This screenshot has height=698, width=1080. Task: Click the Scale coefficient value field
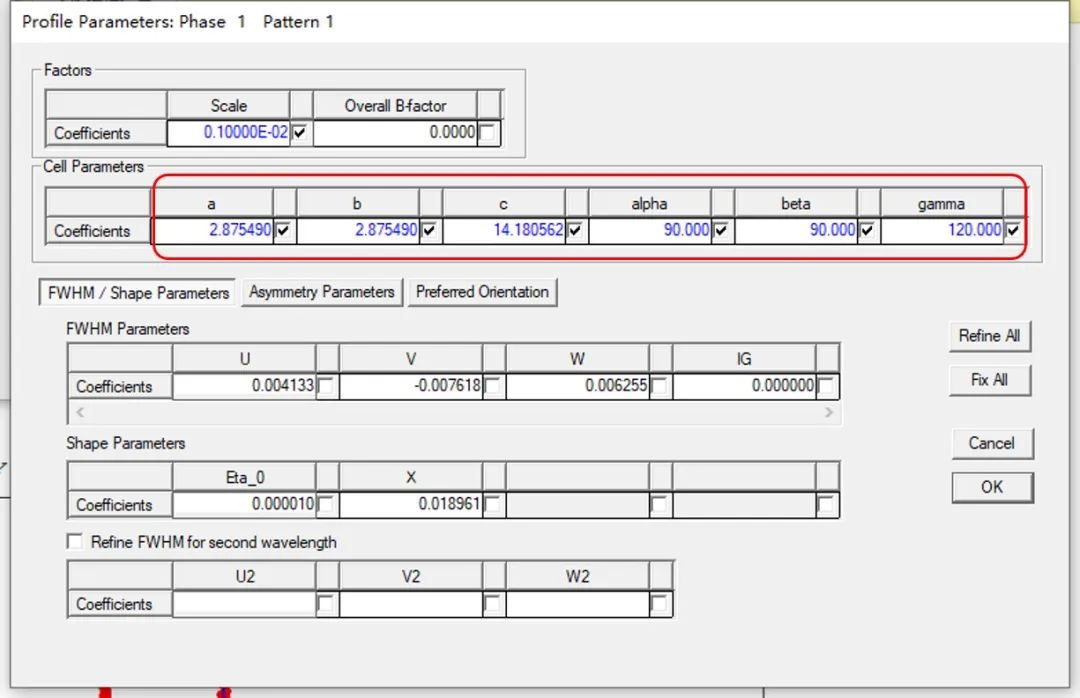(x=229, y=132)
